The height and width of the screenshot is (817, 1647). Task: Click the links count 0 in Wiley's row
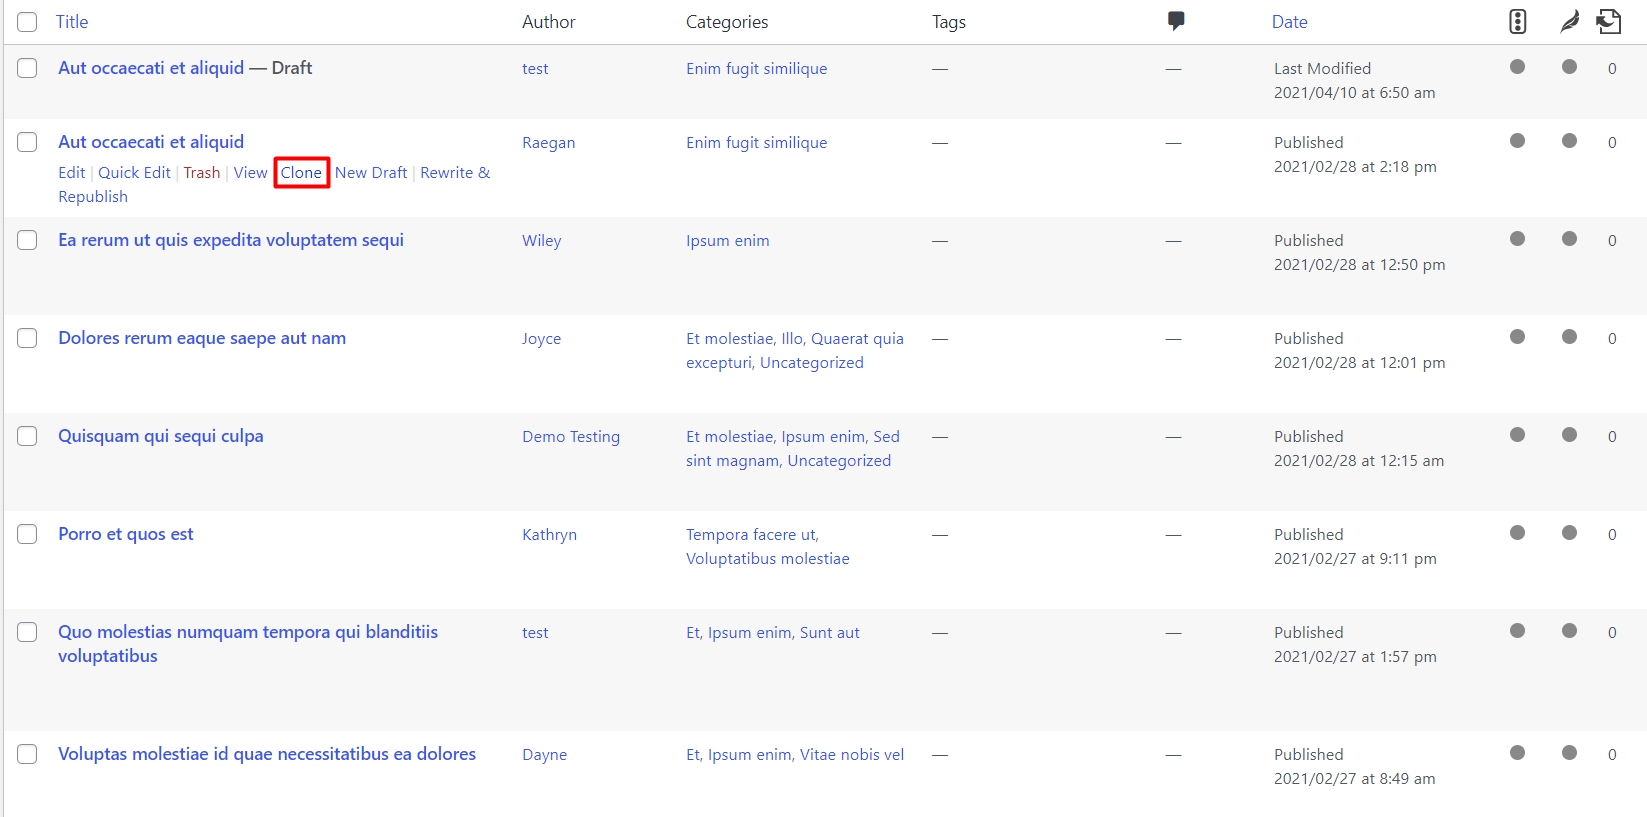1612,241
